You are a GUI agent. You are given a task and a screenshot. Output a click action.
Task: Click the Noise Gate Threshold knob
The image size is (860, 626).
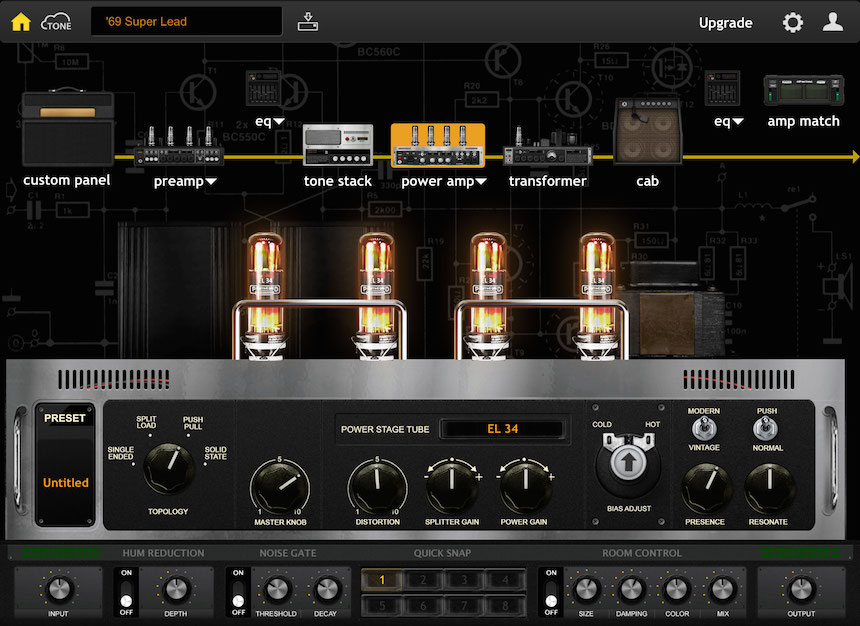point(276,590)
